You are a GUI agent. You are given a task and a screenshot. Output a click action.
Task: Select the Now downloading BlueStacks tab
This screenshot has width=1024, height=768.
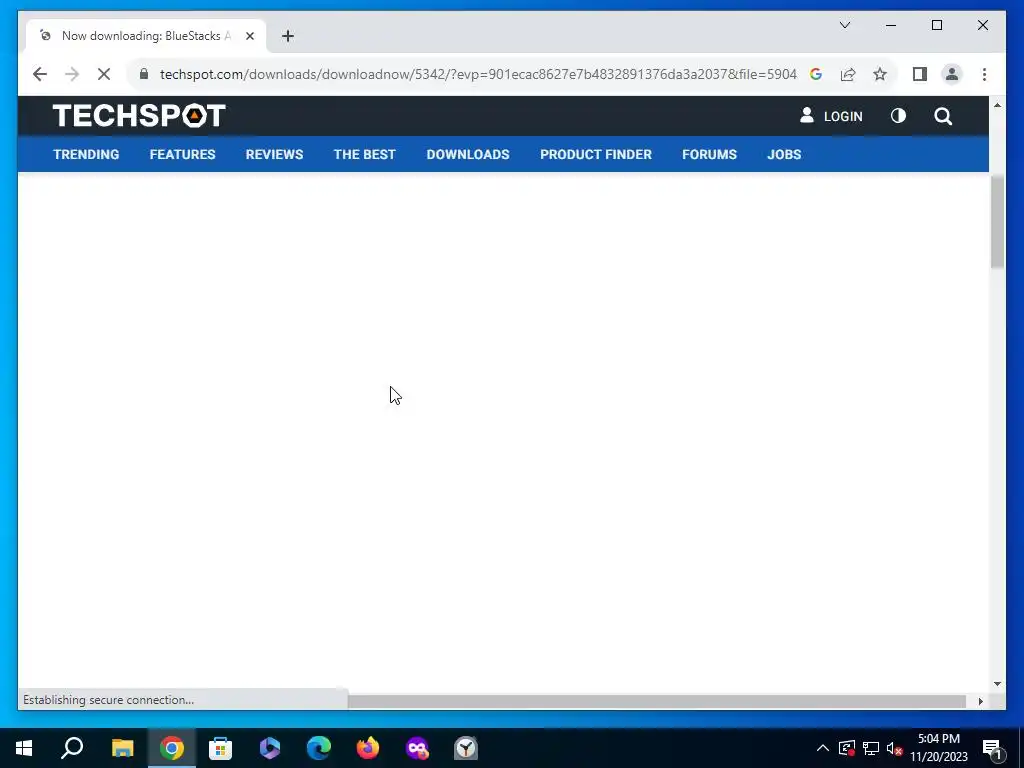[146, 36]
